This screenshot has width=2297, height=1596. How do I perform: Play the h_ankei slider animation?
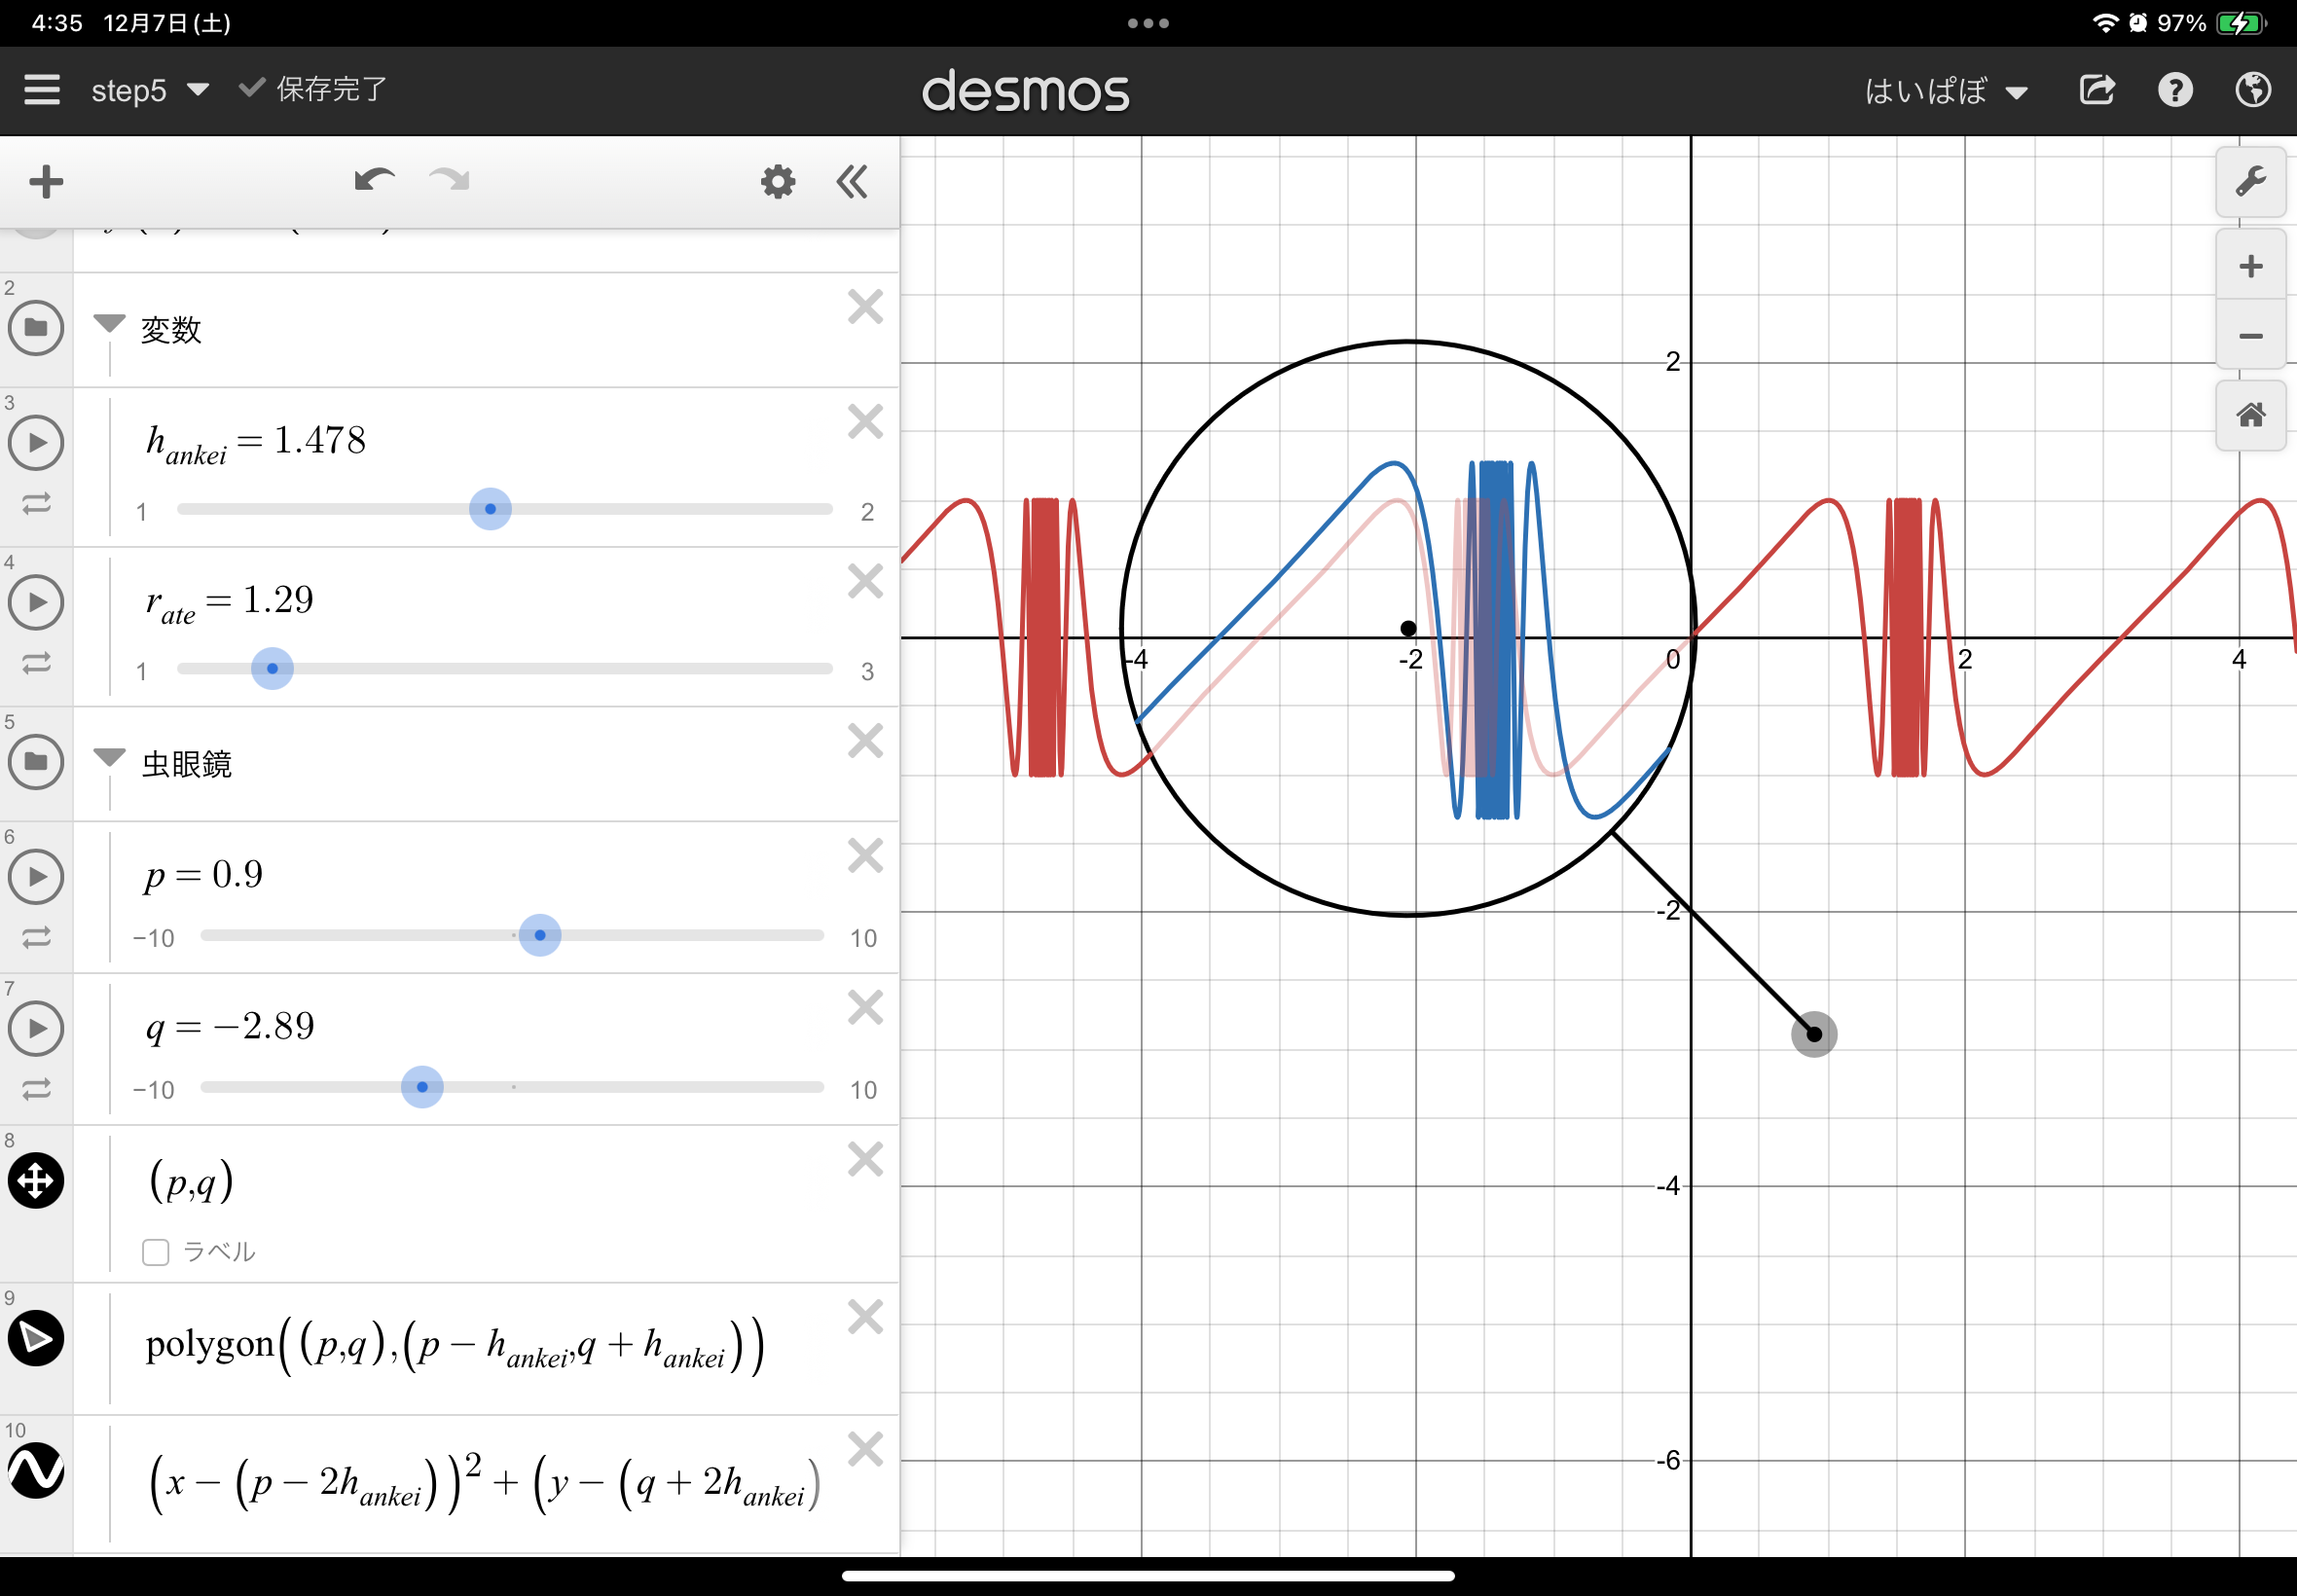(x=36, y=442)
